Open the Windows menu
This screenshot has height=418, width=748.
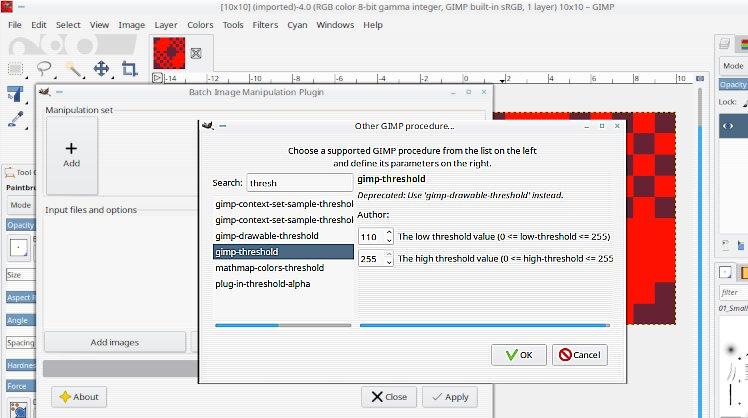coord(335,25)
